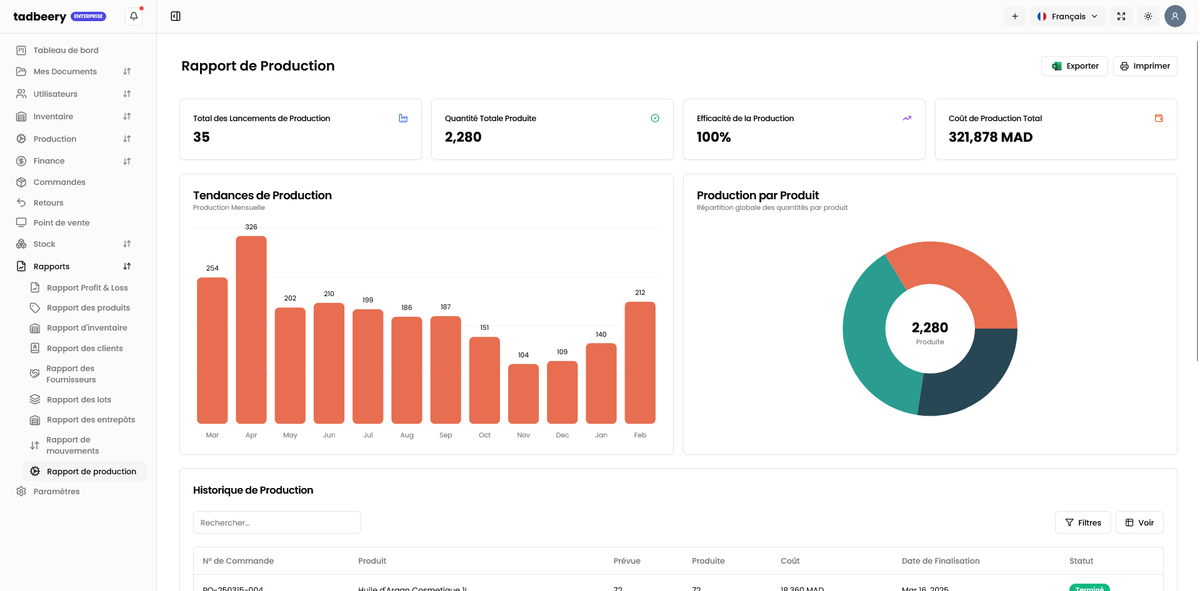Enter fullscreen mode via expand icon

pos(1121,16)
